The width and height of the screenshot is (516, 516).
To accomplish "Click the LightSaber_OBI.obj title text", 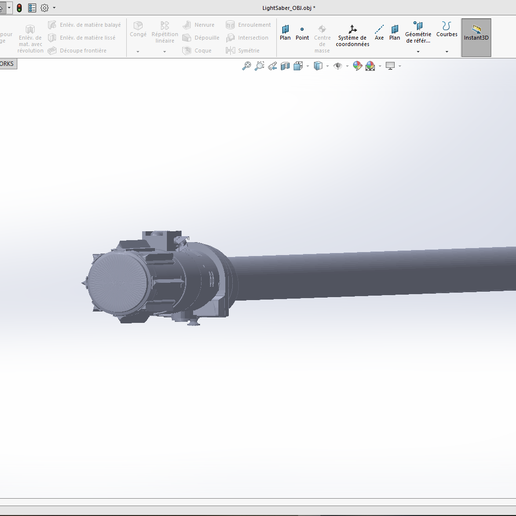I will (x=289, y=8).
